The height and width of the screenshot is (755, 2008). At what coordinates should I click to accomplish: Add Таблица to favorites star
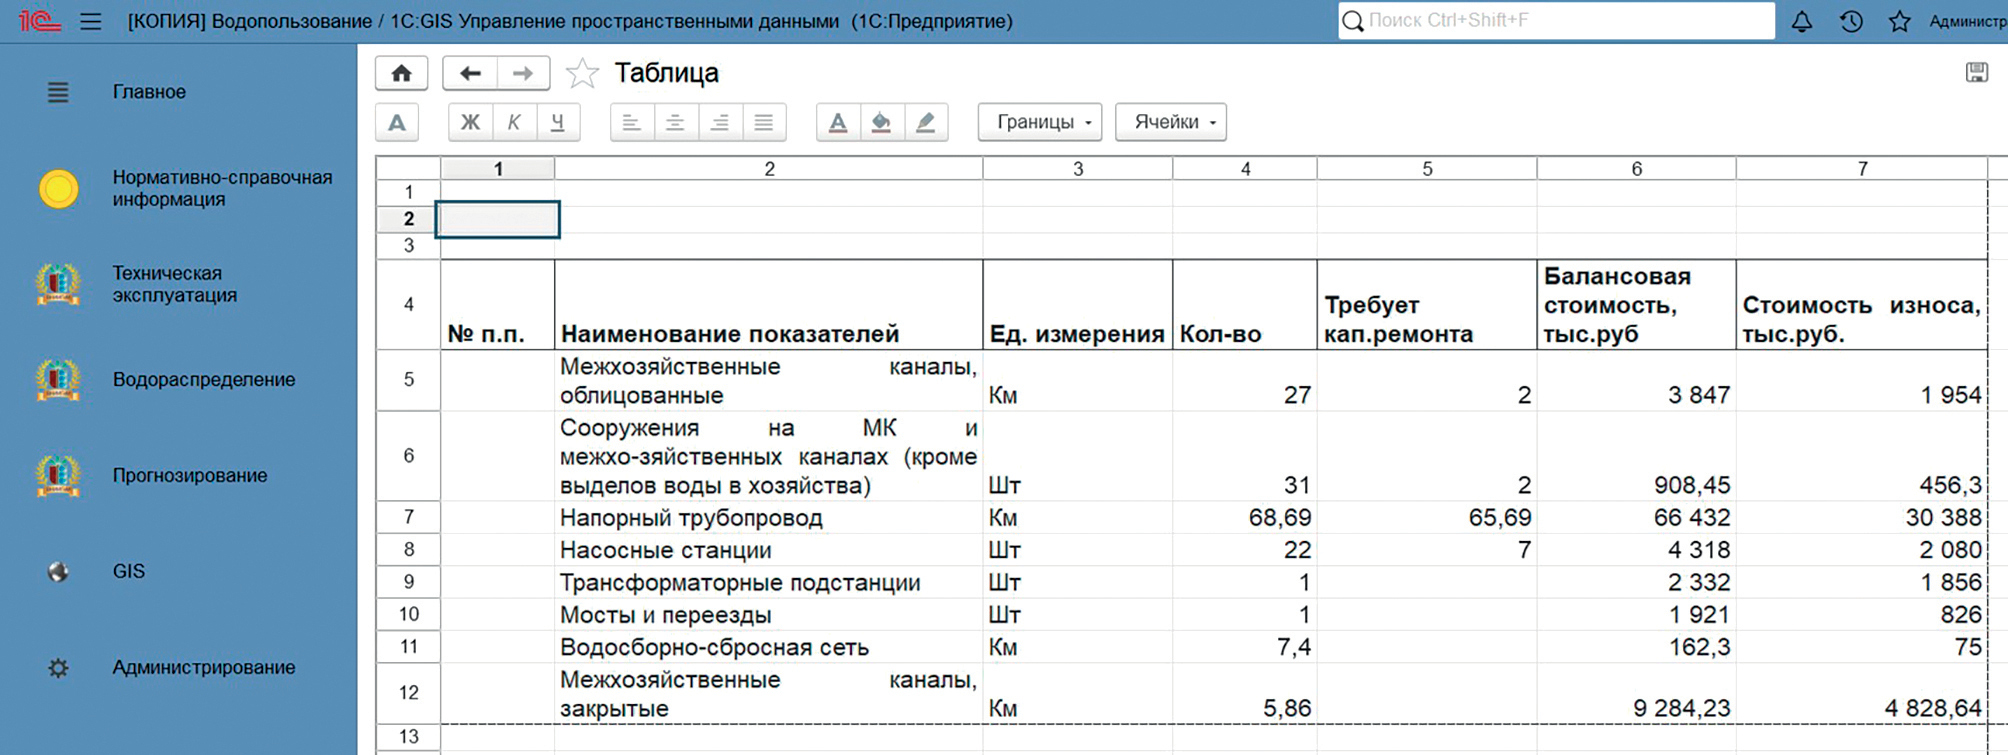point(582,73)
